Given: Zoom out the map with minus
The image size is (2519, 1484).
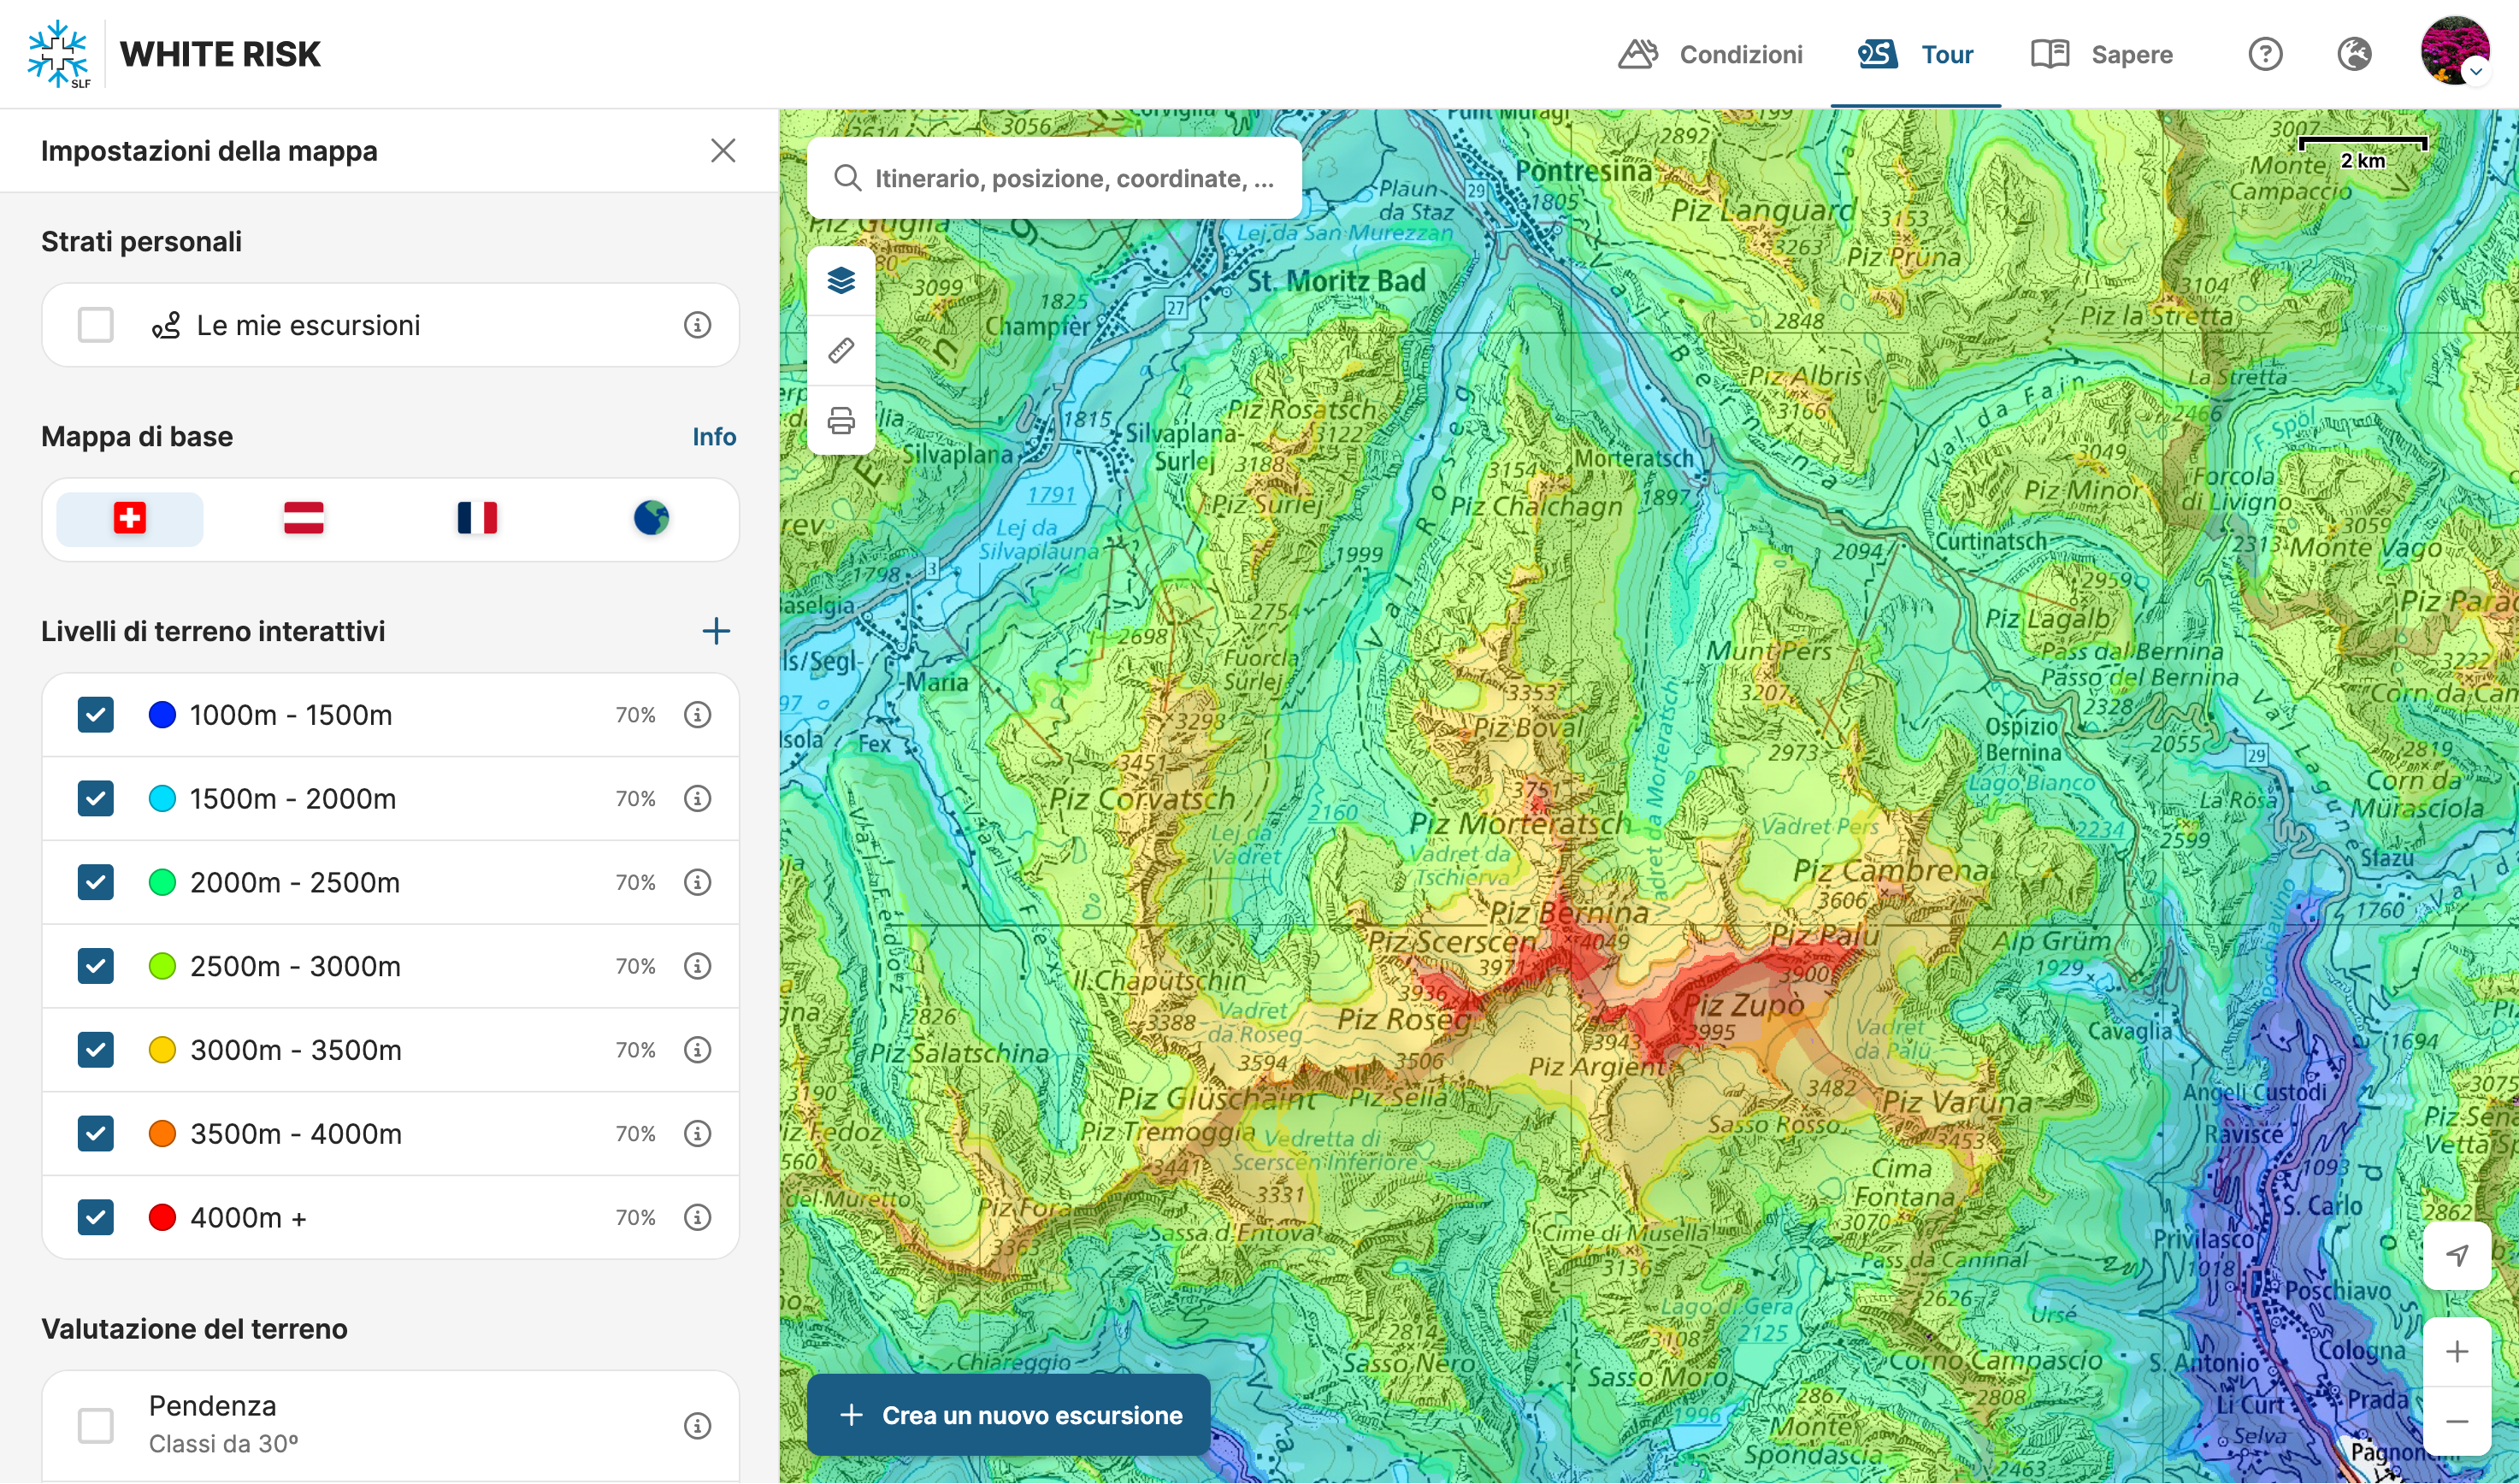Looking at the screenshot, I should (2456, 1421).
